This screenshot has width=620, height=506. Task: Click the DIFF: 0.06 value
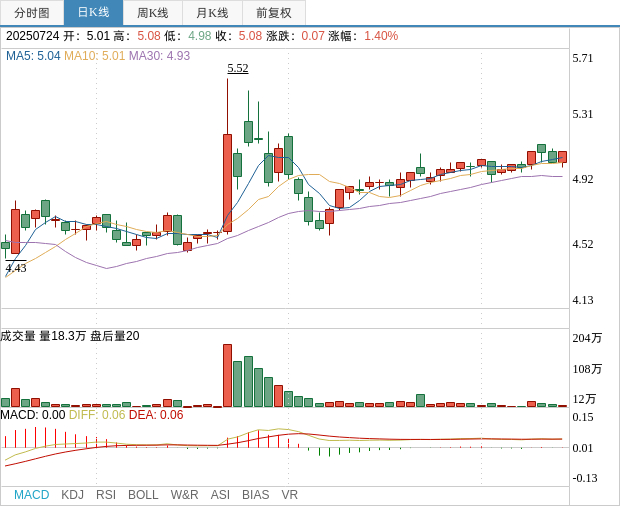[x=97, y=415]
